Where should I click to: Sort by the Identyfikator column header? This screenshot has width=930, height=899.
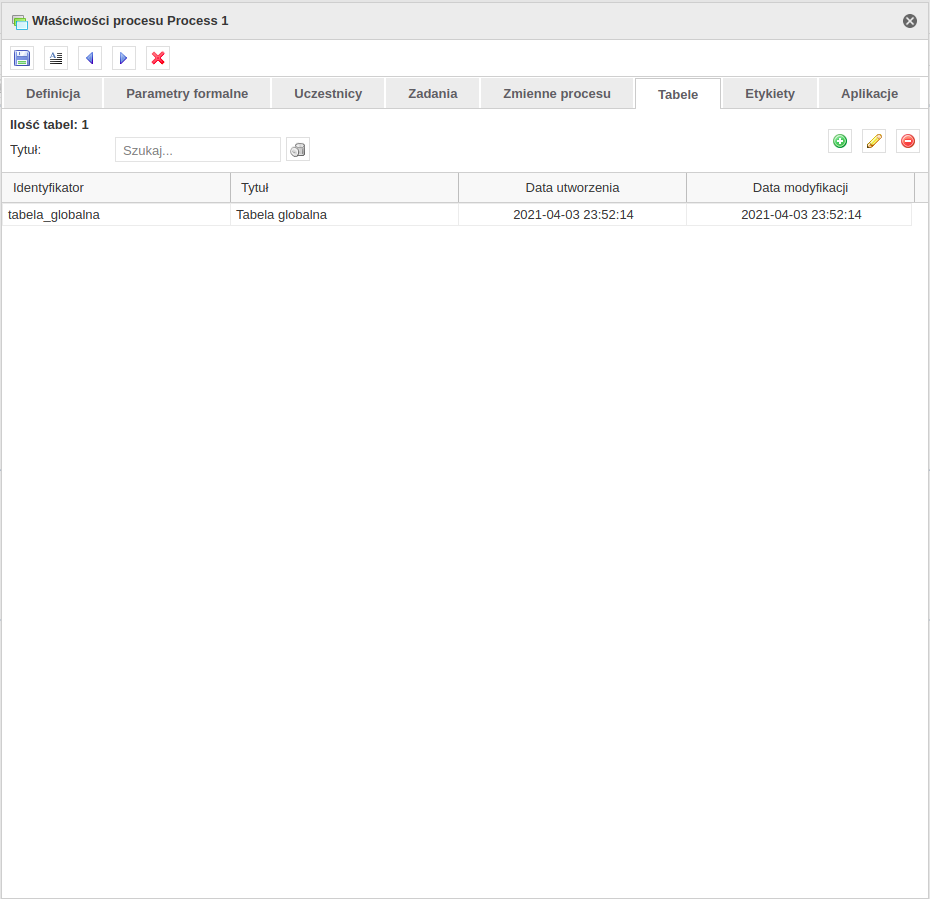click(x=116, y=188)
